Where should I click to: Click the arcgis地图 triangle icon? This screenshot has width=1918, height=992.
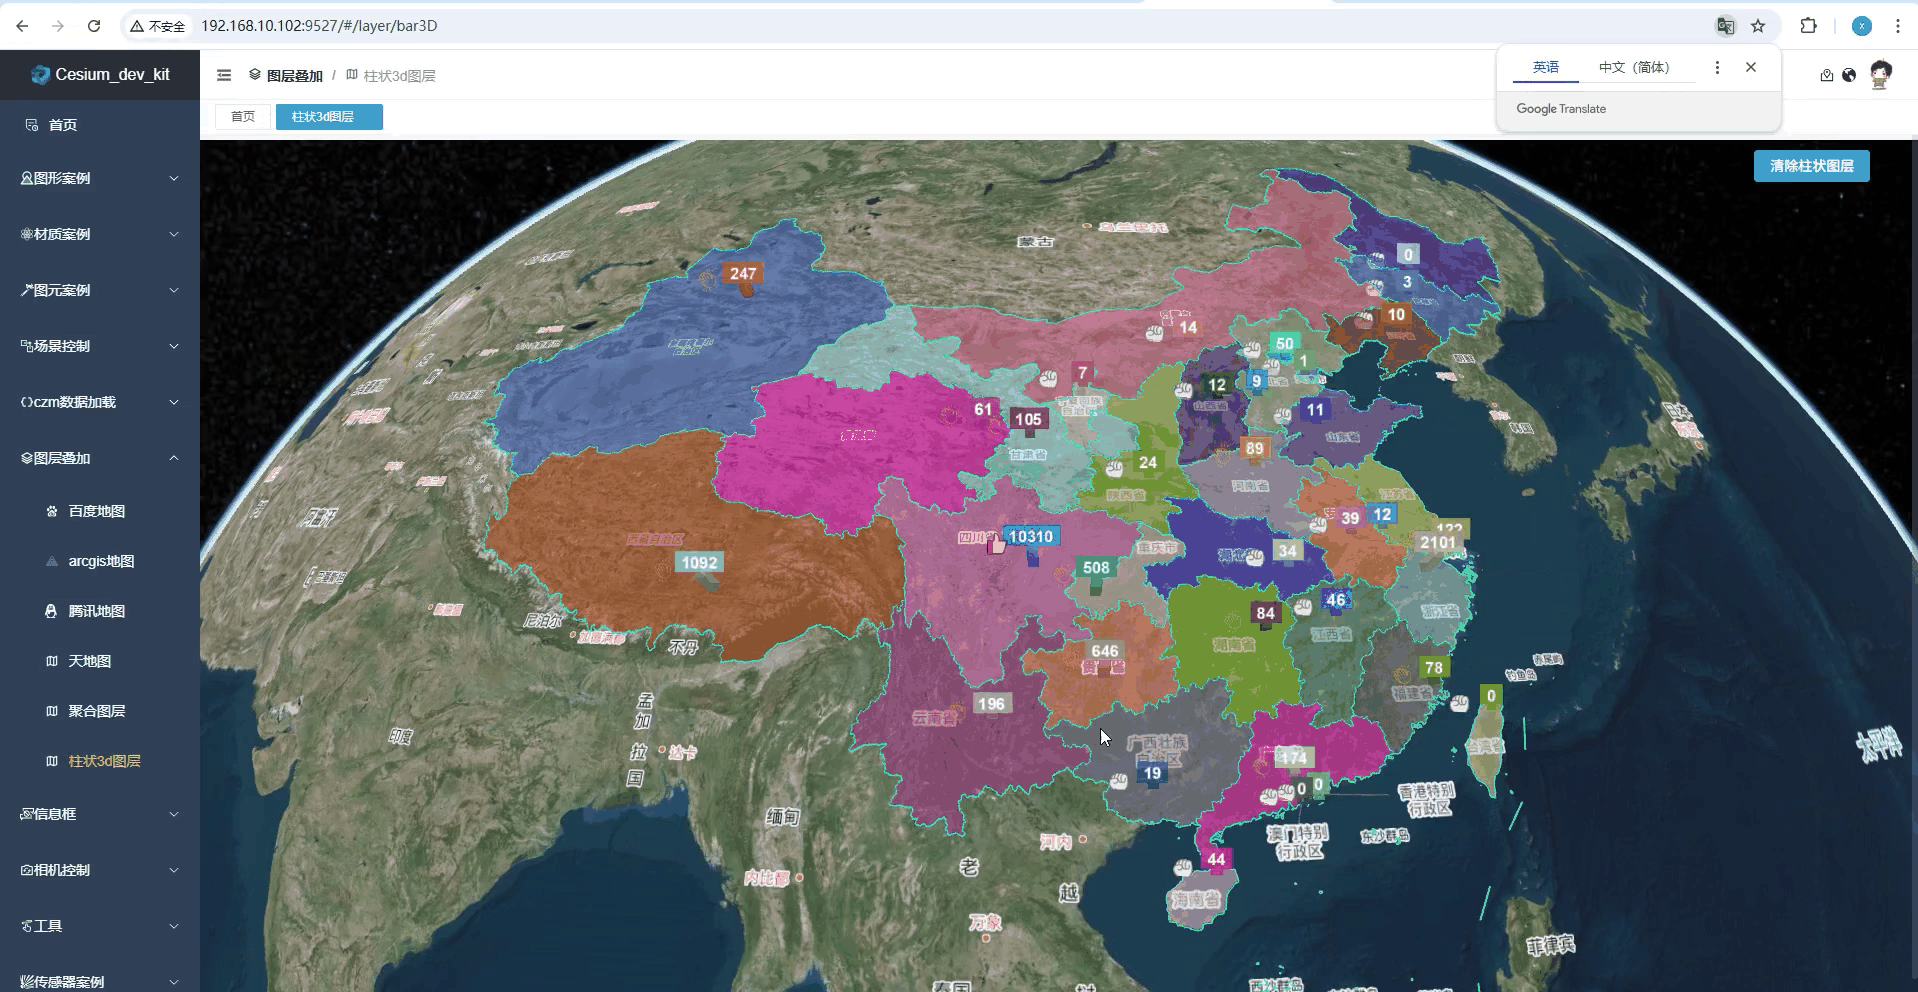pyautogui.click(x=52, y=561)
